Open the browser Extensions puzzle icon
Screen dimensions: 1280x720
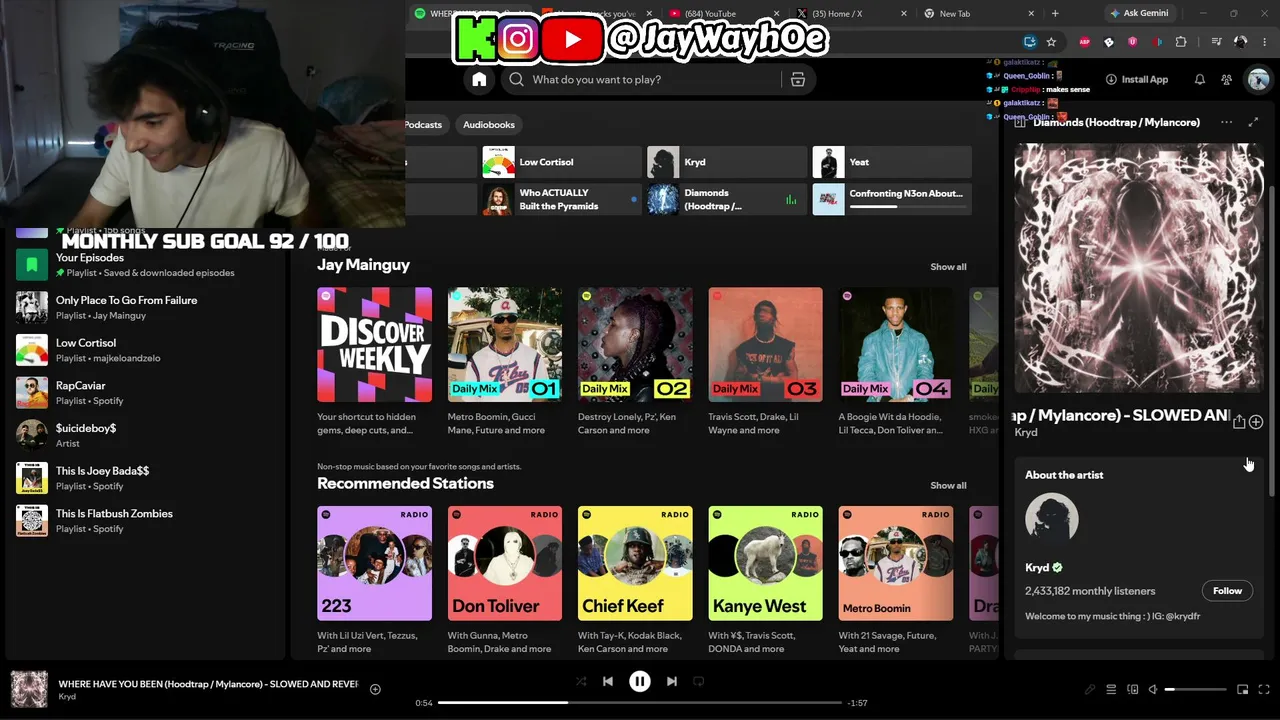tap(1181, 42)
